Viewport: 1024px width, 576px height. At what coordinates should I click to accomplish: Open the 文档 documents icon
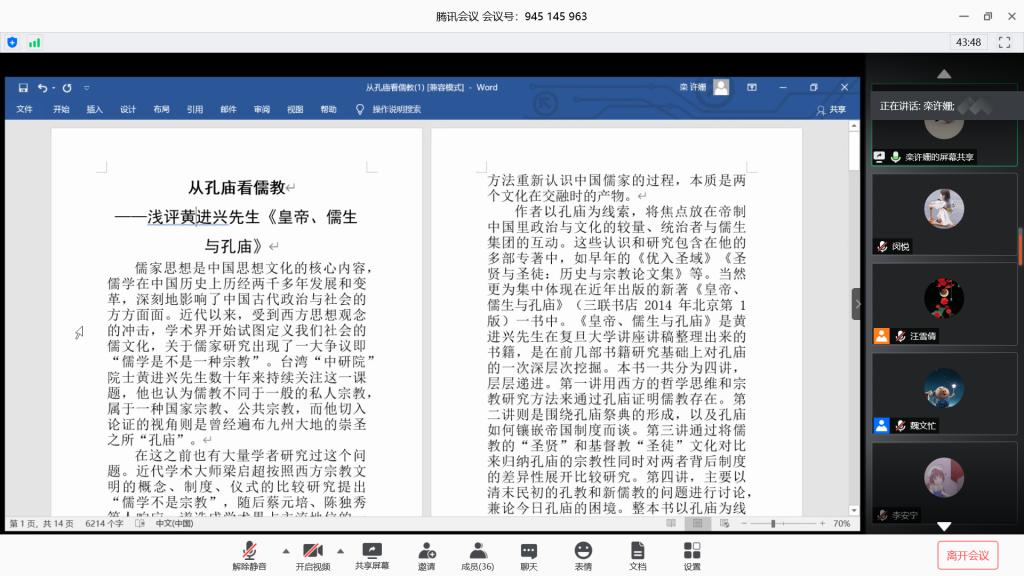[637, 555]
